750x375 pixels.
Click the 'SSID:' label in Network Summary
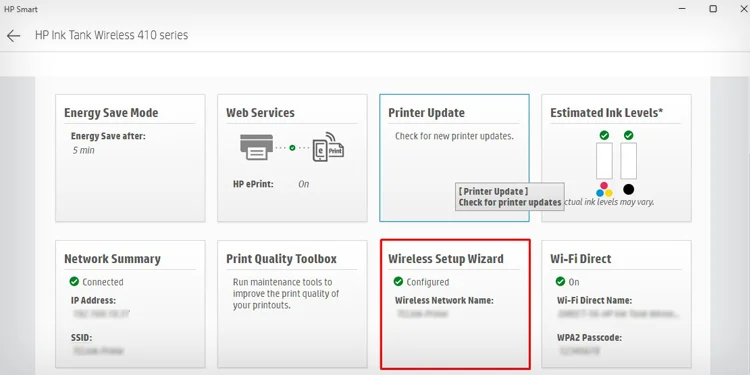[x=81, y=338]
